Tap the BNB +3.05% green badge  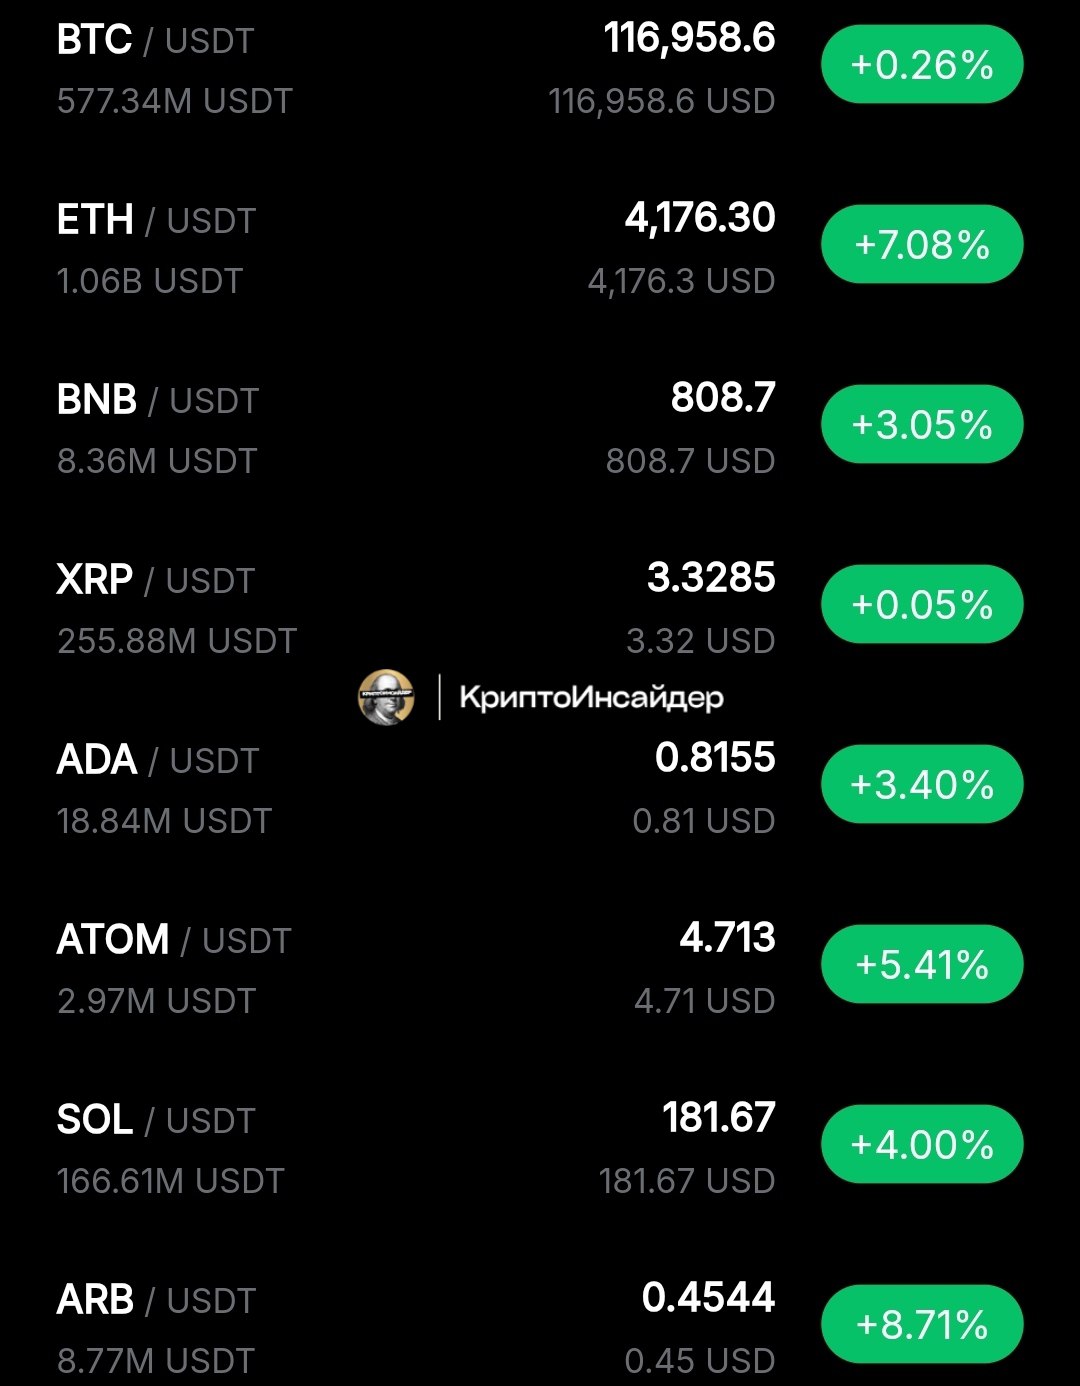coord(922,425)
